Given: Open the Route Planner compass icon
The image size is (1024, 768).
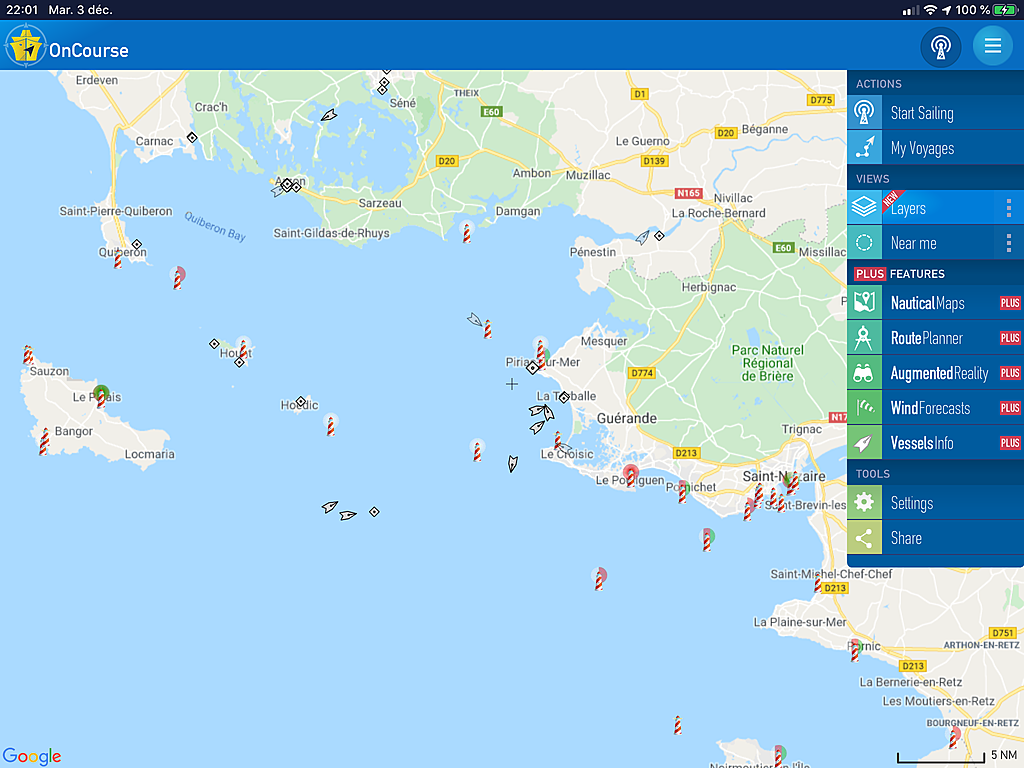Looking at the screenshot, I should pos(864,338).
